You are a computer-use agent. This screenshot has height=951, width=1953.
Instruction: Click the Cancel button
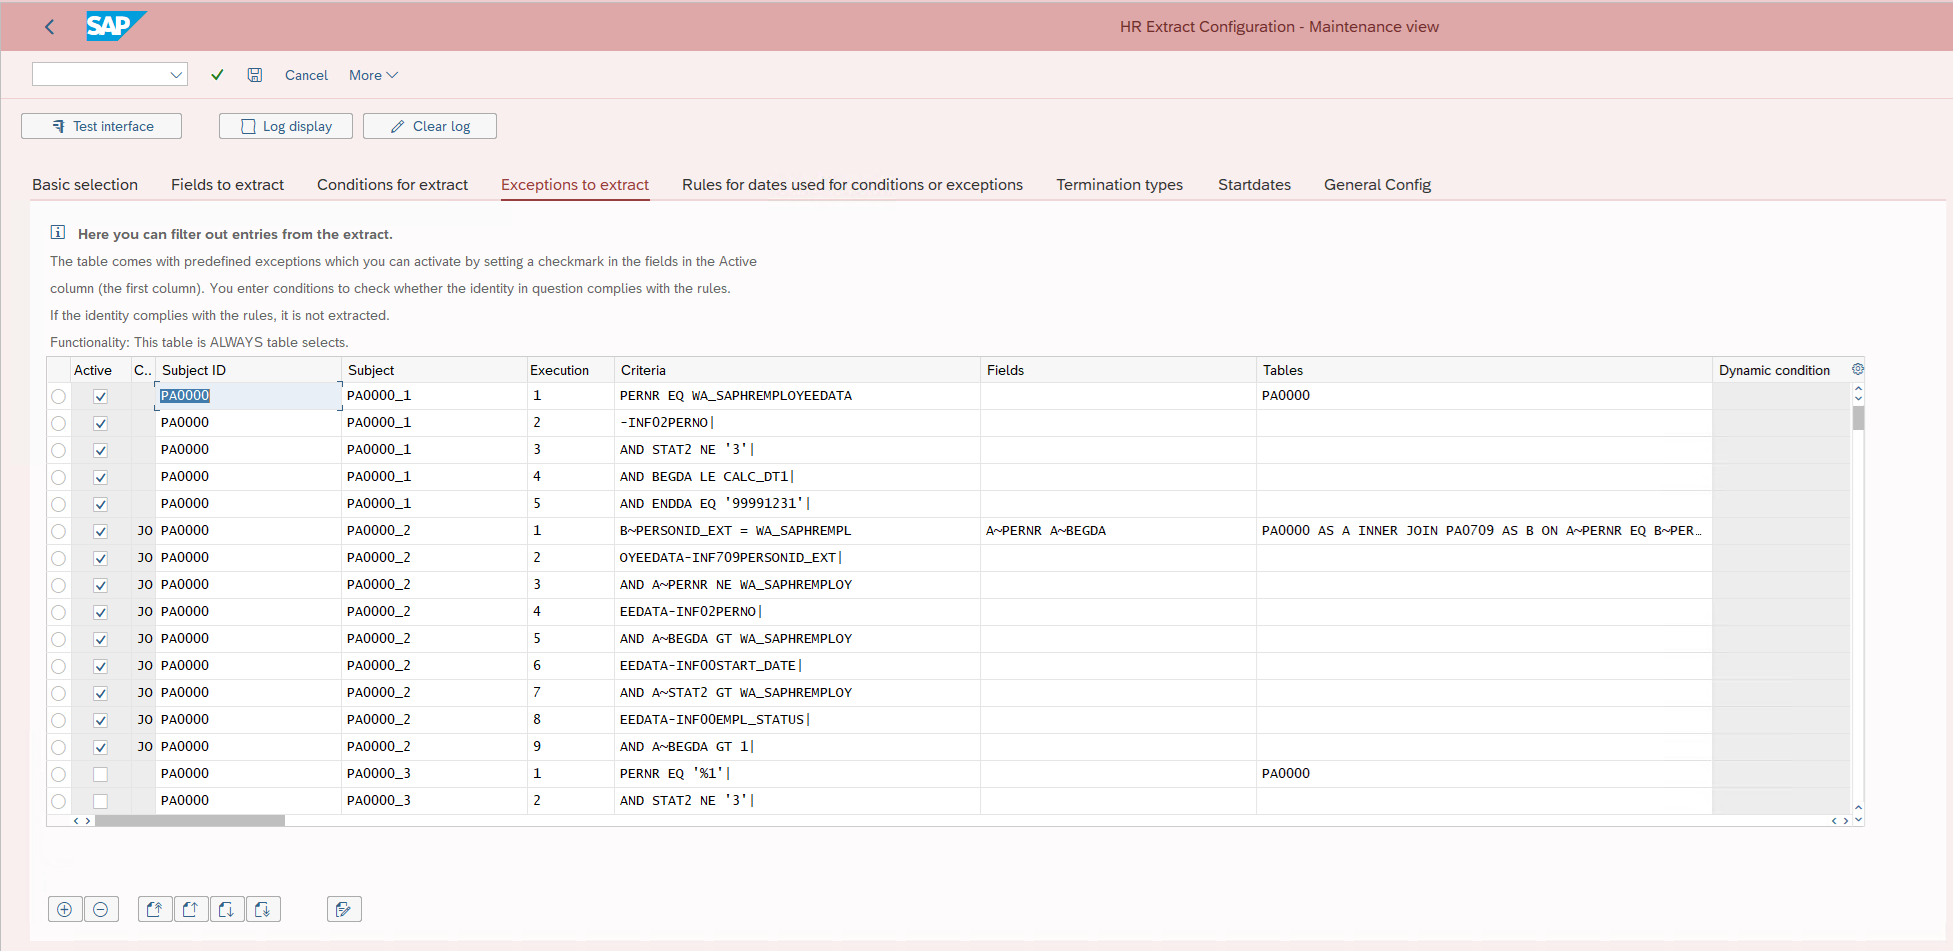[x=306, y=75]
